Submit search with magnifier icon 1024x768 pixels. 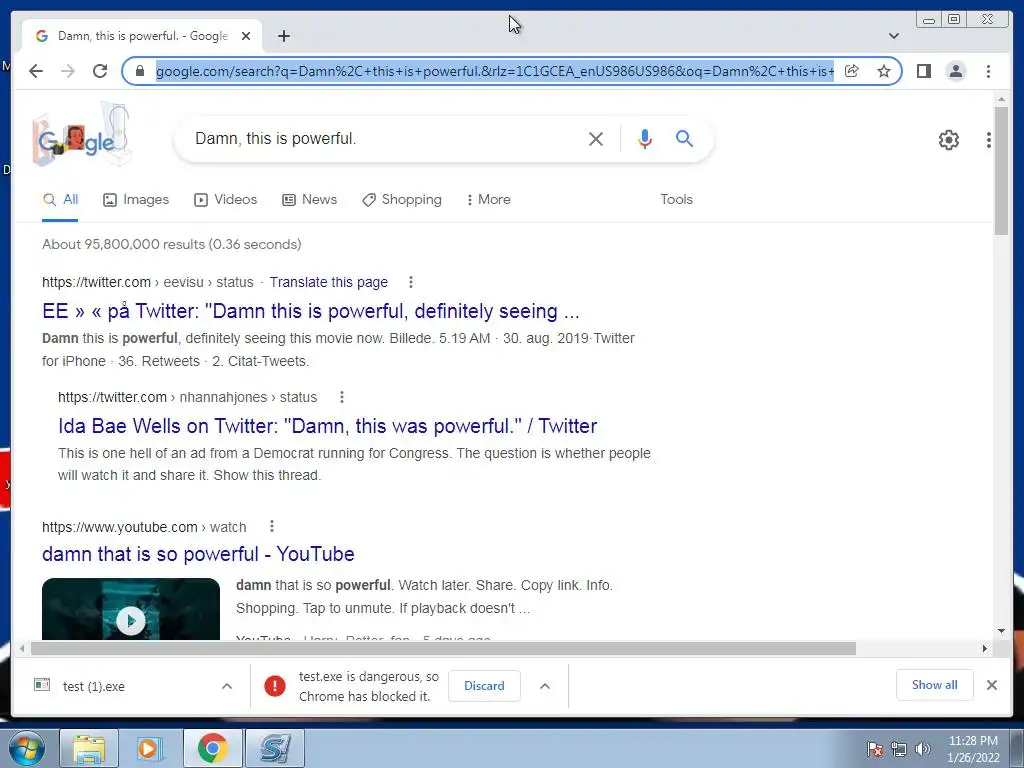tap(684, 138)
